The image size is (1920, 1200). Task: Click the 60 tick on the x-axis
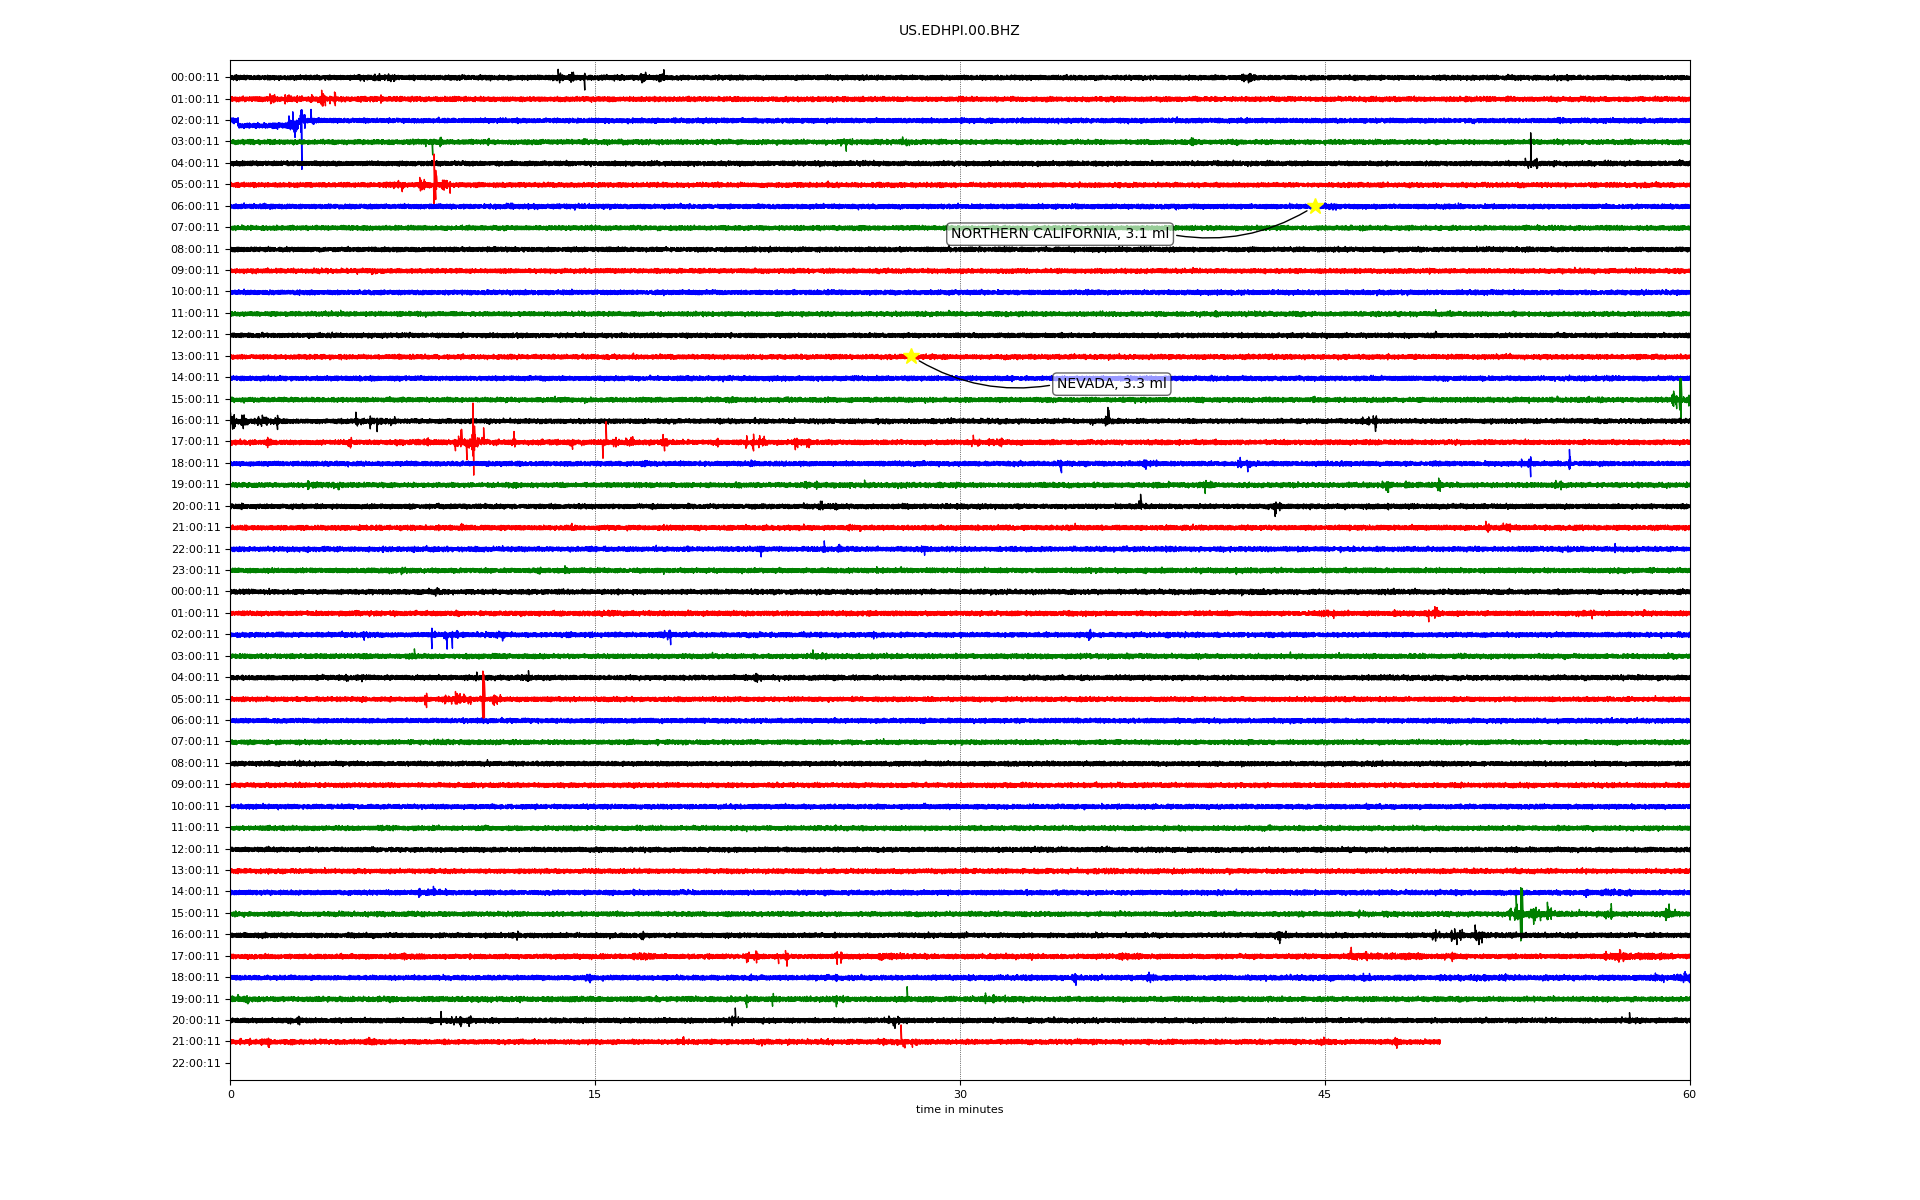tap(1689, 1094)
